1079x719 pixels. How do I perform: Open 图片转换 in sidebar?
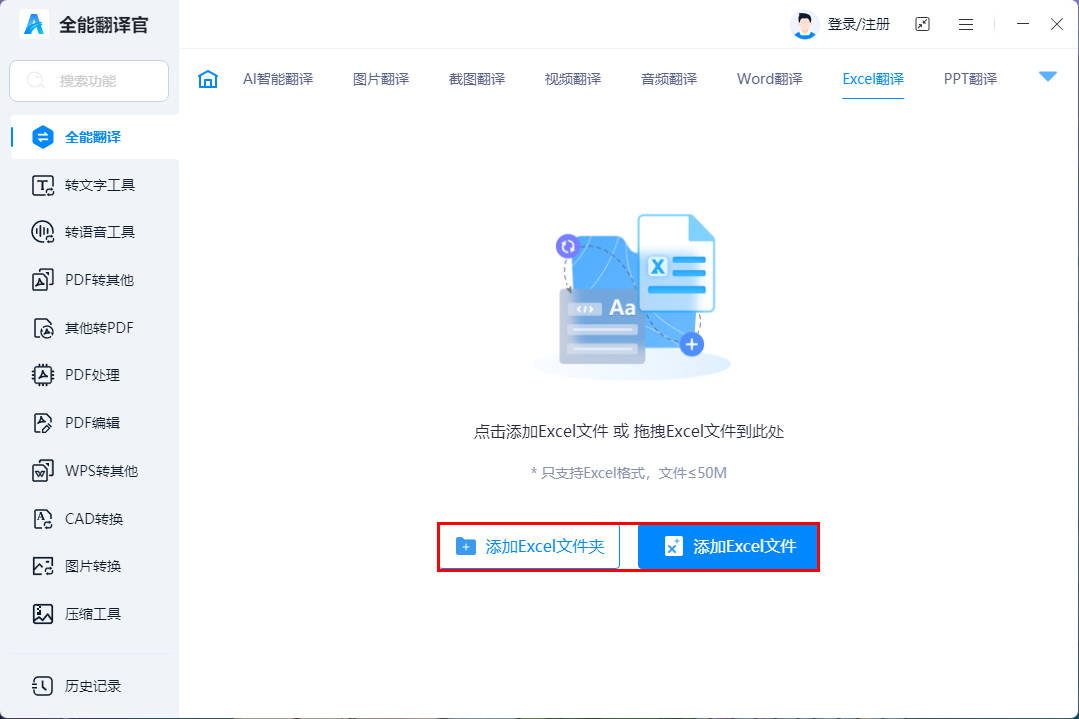pos(95,566)
